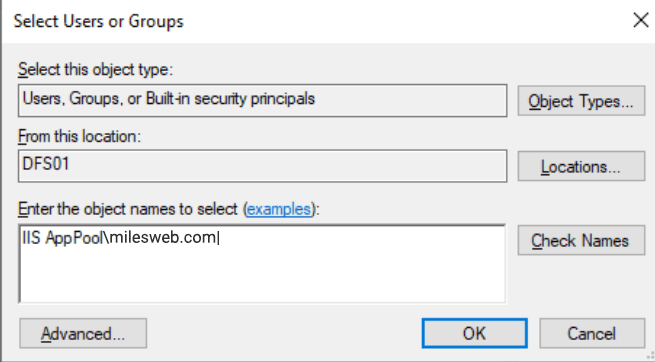Open the Advanced search options
The width and height of the screenshot is (655, 362).
[x=83, y=334]
